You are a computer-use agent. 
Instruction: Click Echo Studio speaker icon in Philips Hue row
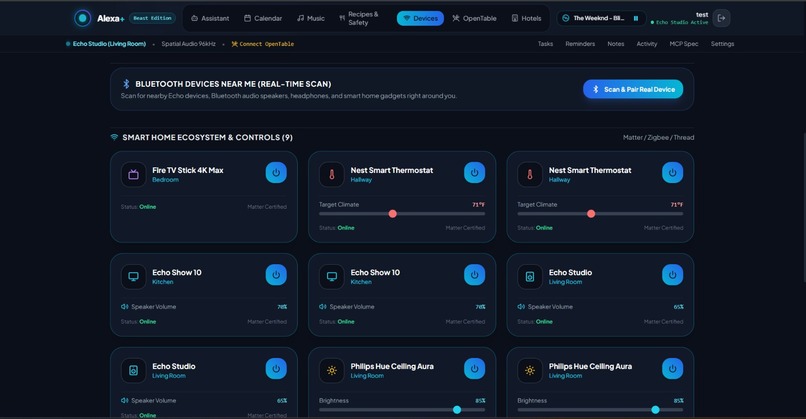[133, 370]
